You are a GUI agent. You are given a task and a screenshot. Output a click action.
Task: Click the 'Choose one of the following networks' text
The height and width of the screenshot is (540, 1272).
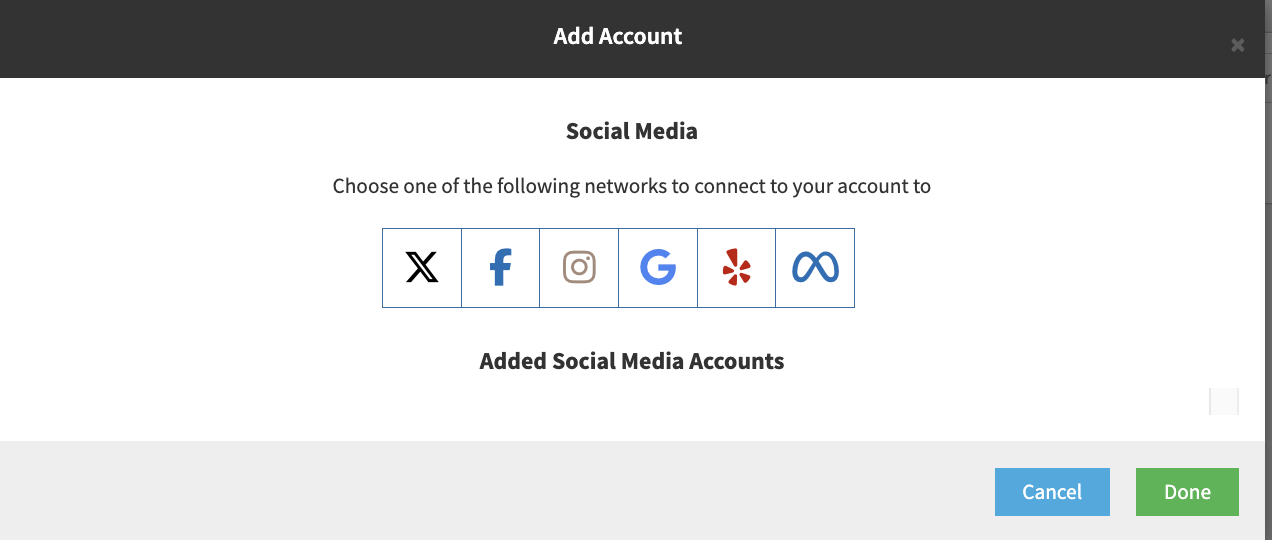pos(632,186)
